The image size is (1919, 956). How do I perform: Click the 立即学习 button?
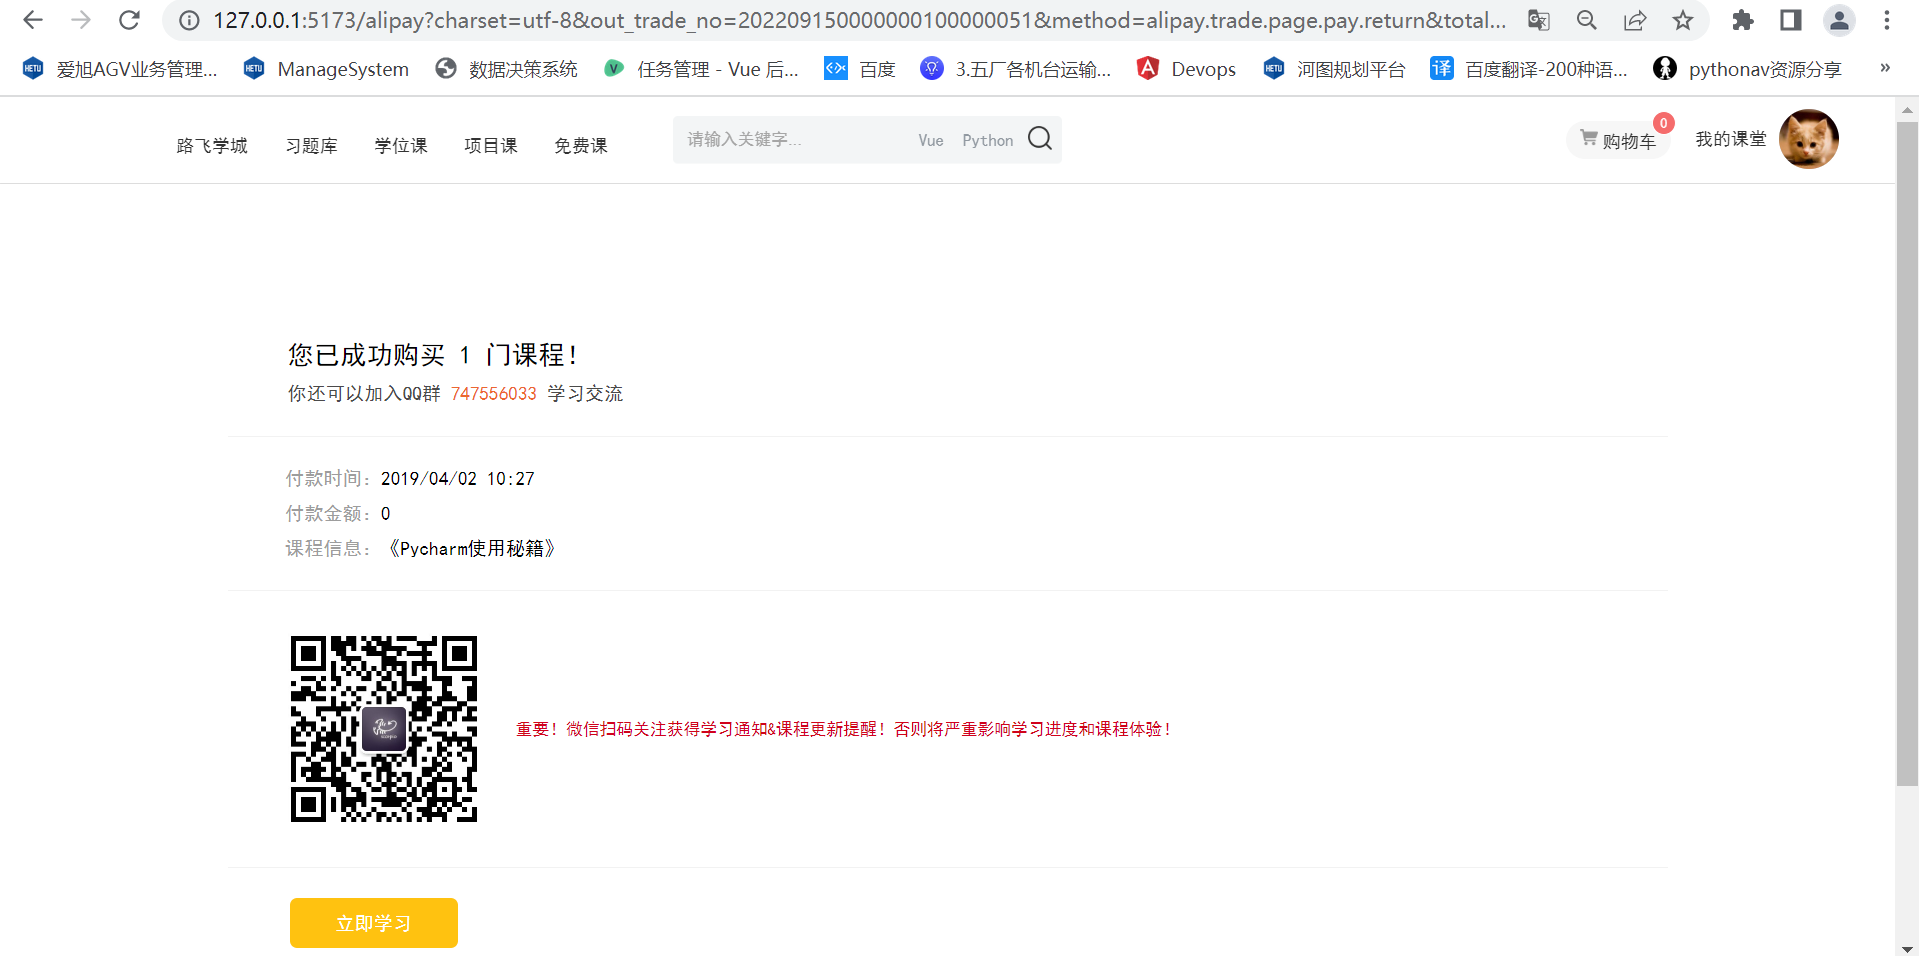pos(374,923)
